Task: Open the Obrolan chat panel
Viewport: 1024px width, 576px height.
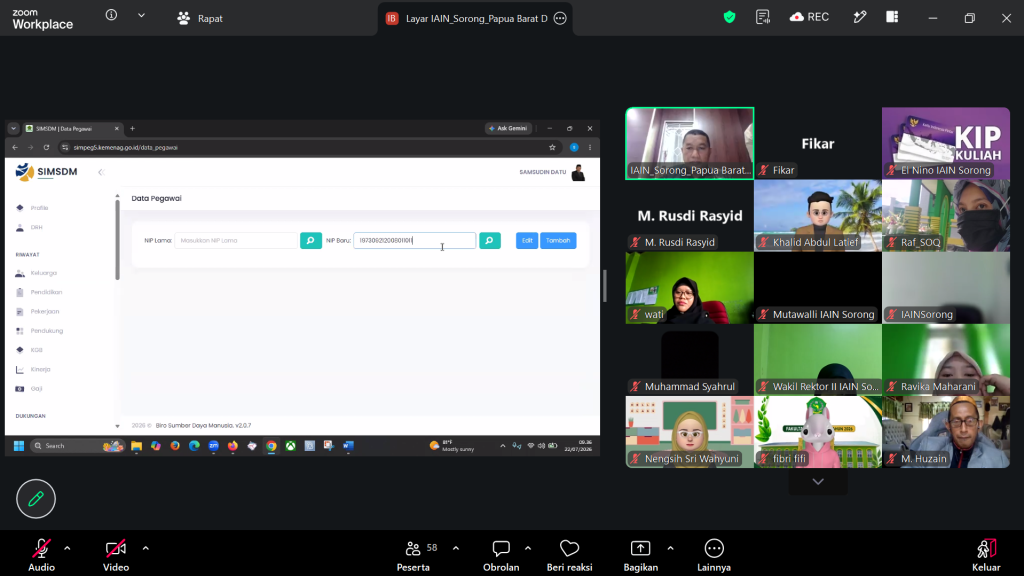Action: pos(501,556)
